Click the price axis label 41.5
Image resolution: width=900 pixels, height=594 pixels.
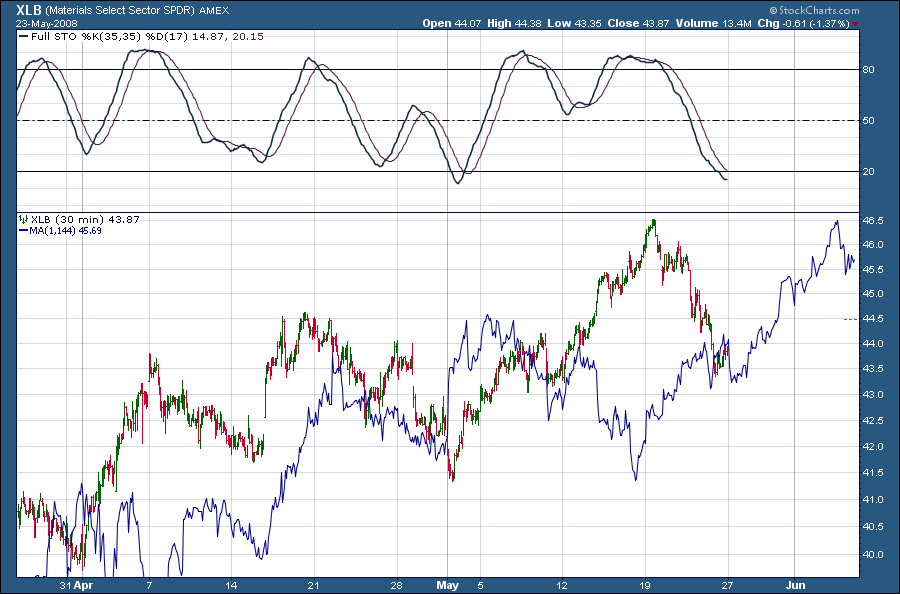872,472
